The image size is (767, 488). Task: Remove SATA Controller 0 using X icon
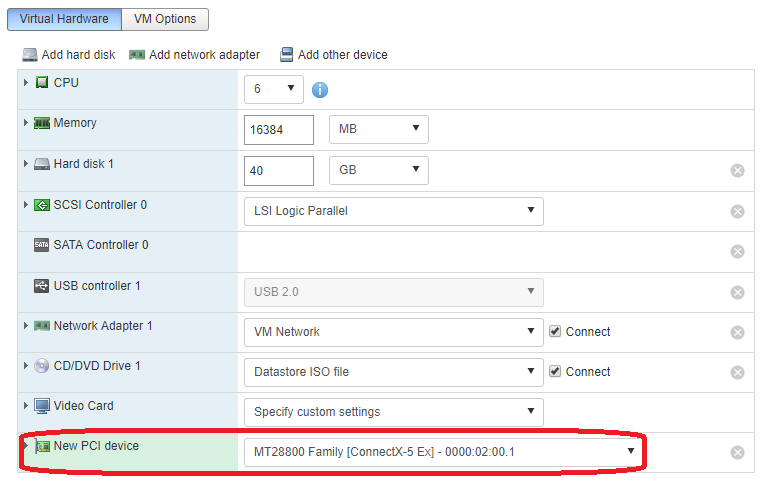(738, 252)
